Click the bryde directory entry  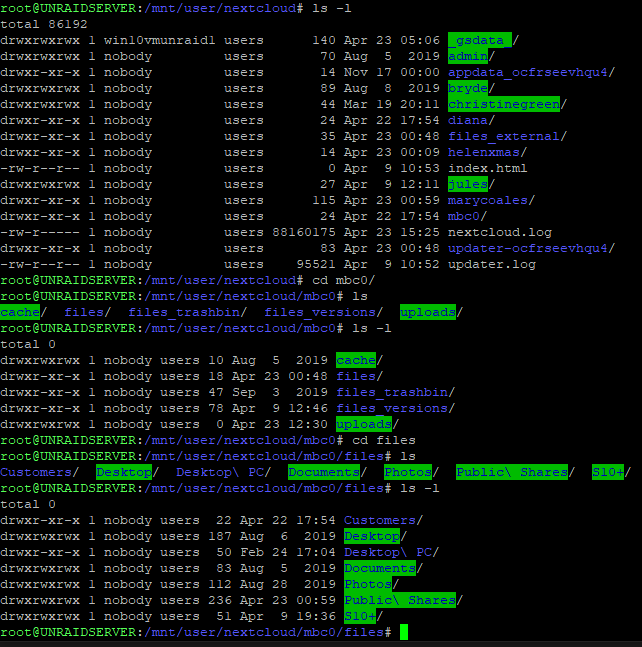(x=468, y=88)
